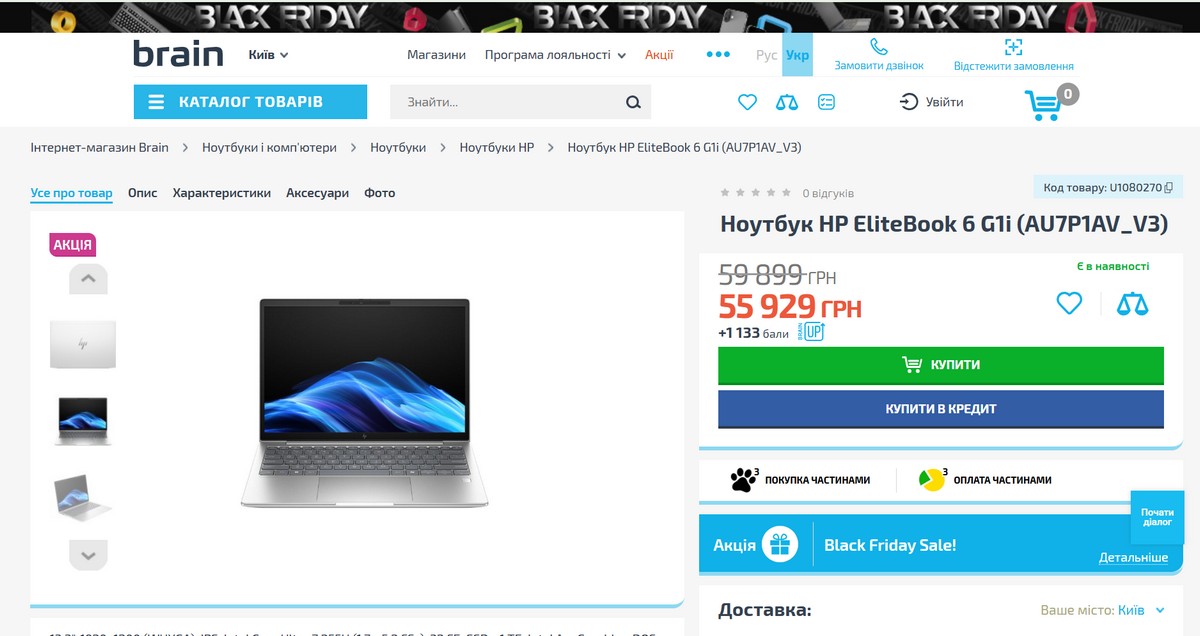Screen dimensions: 1200x636
Task: Switch to the Характеристики tab
Action: click(x=222, y=193)
